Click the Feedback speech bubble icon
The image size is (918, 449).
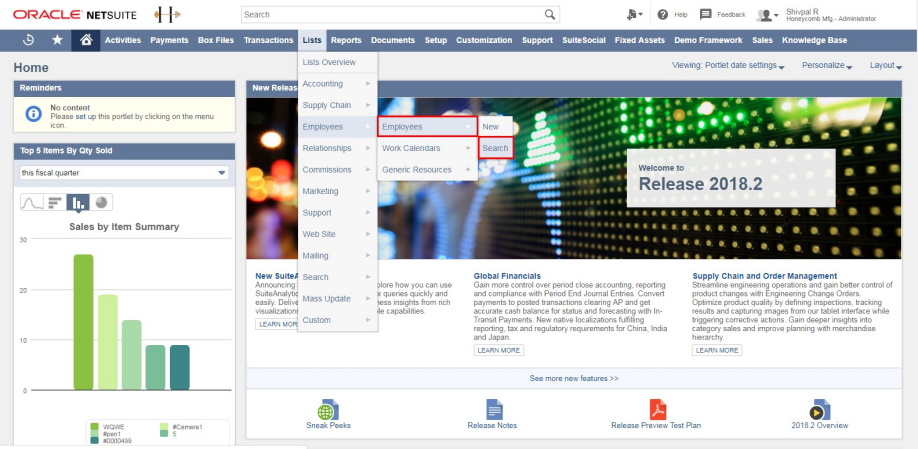pos(706,14)
